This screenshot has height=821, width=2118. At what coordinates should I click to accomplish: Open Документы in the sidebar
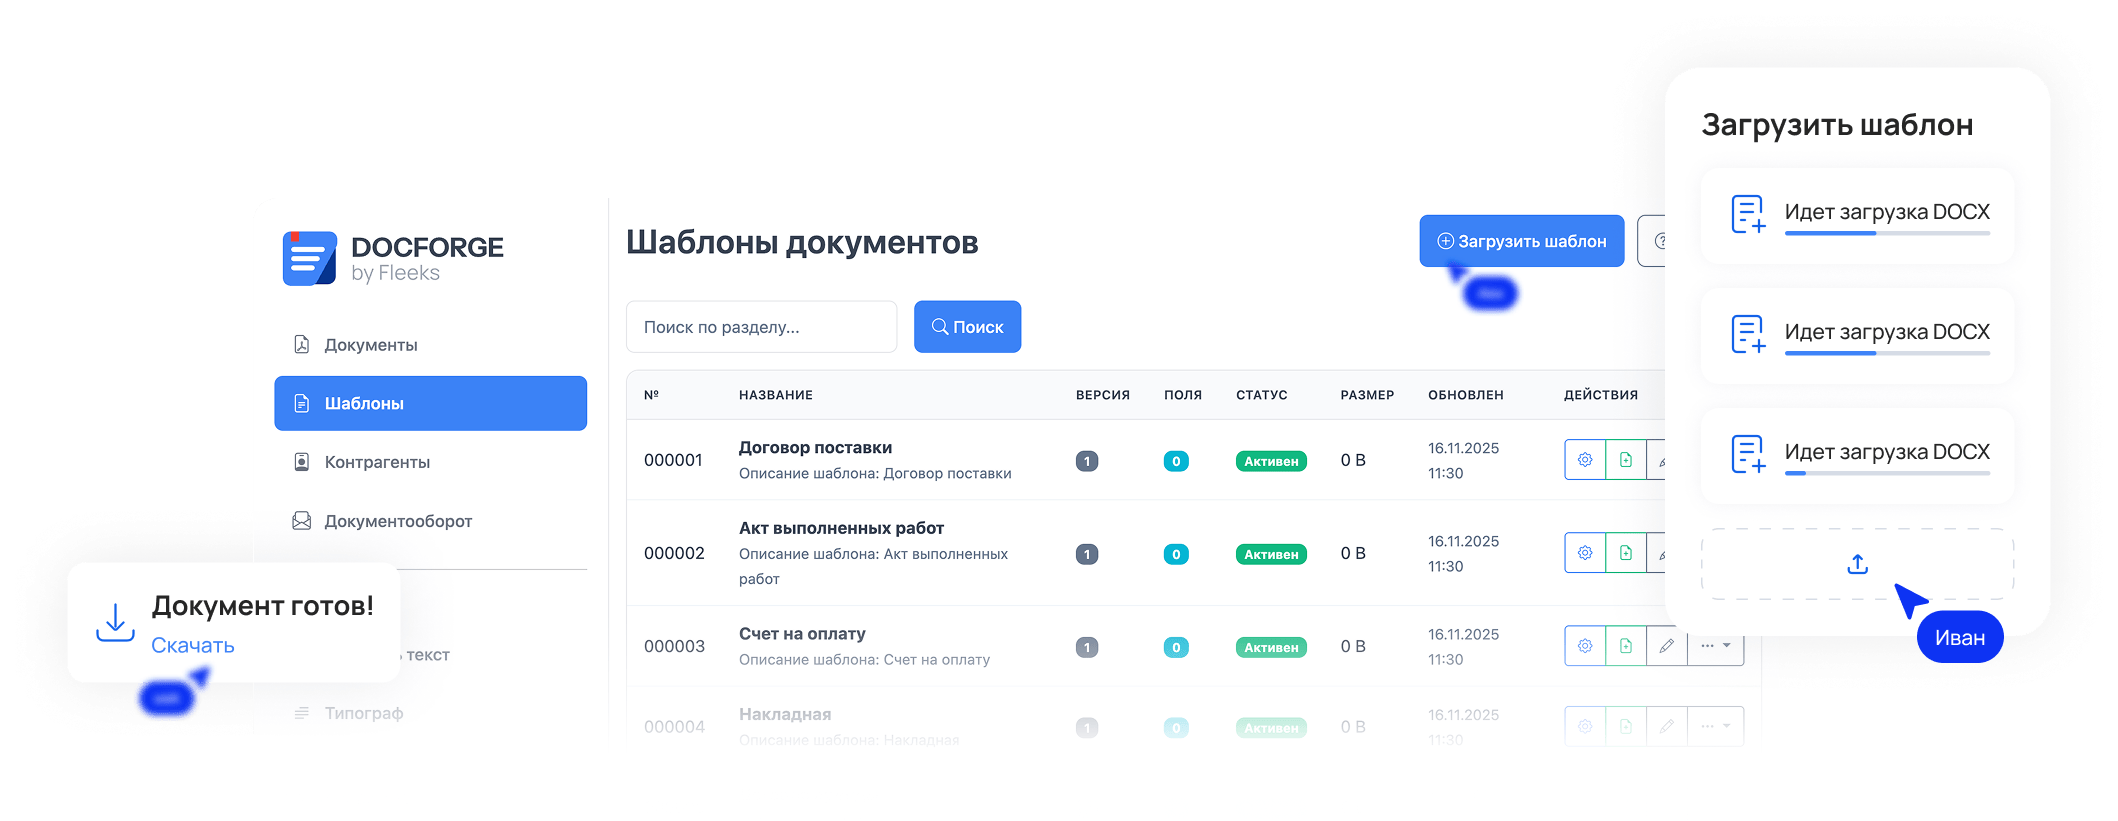click(x=371, y=345)
